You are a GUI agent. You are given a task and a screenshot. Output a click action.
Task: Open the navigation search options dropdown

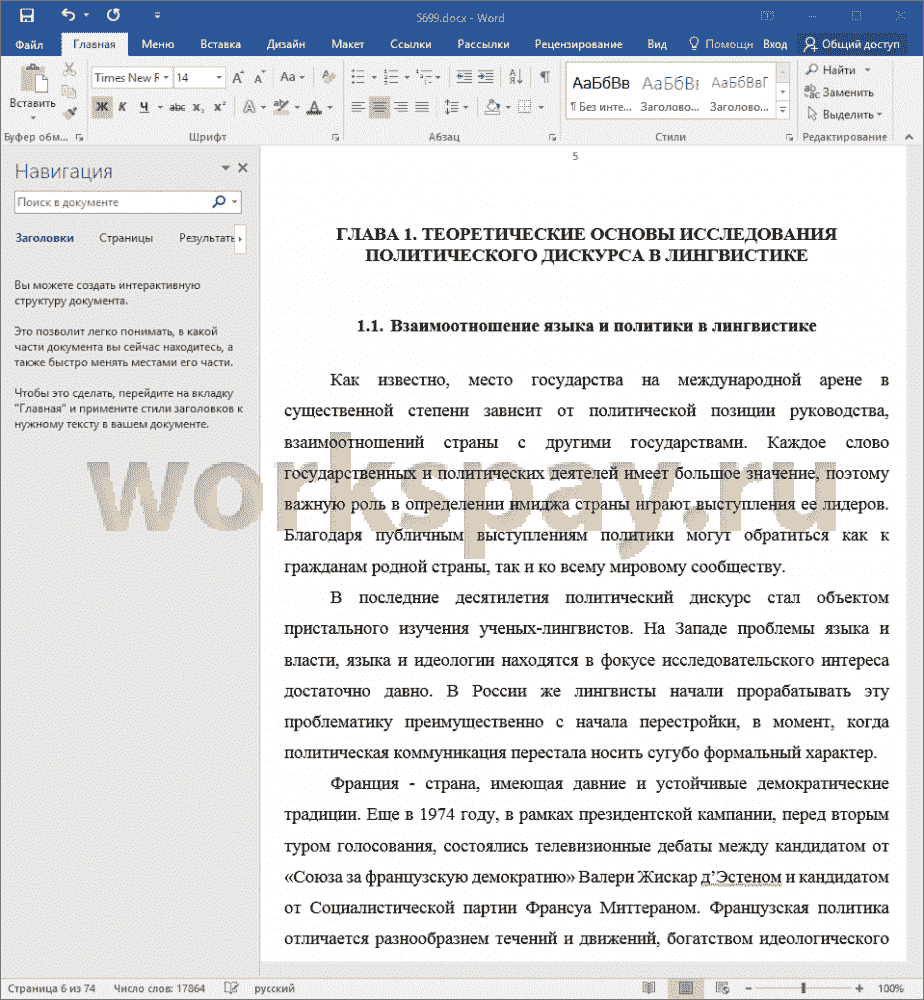(x=235, y=202)
